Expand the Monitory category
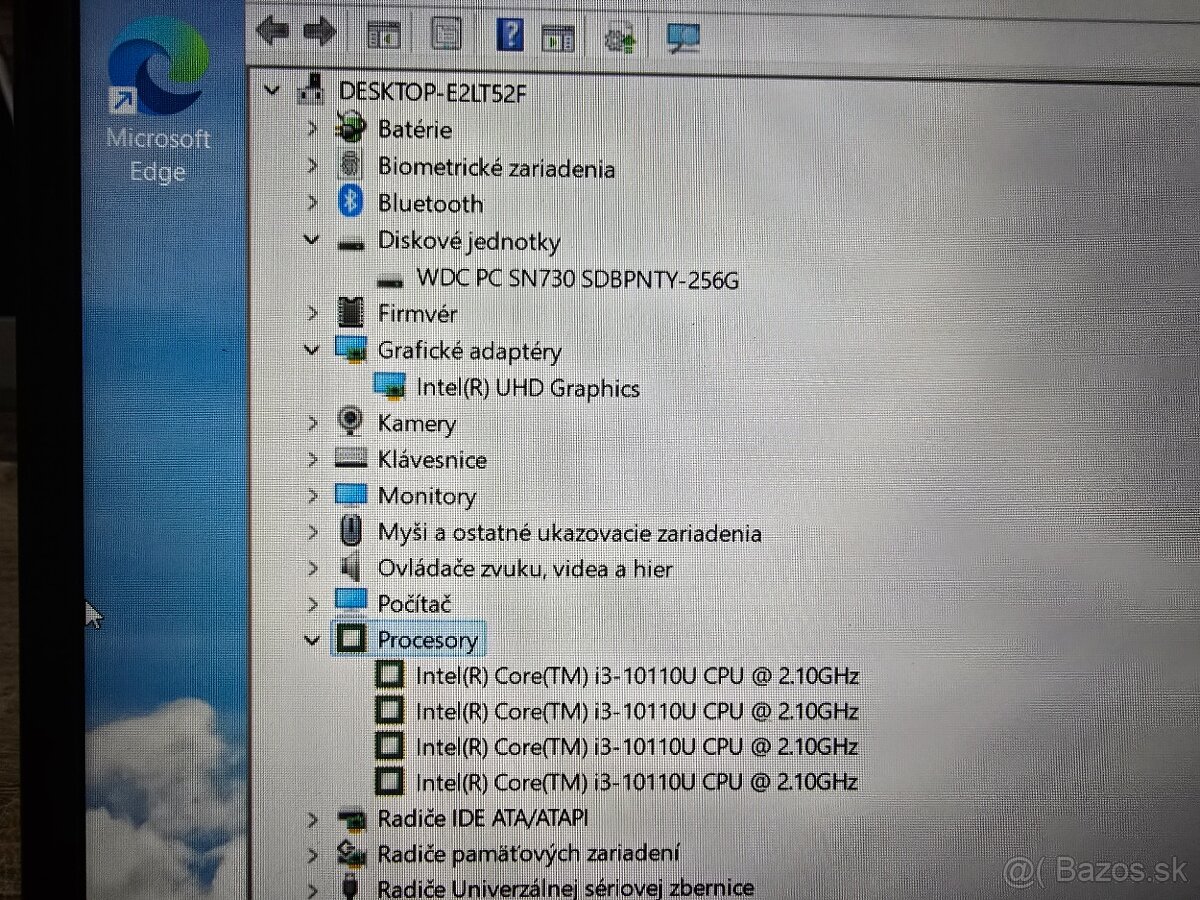Screen dimensions: 1200x900 [312, 495]
